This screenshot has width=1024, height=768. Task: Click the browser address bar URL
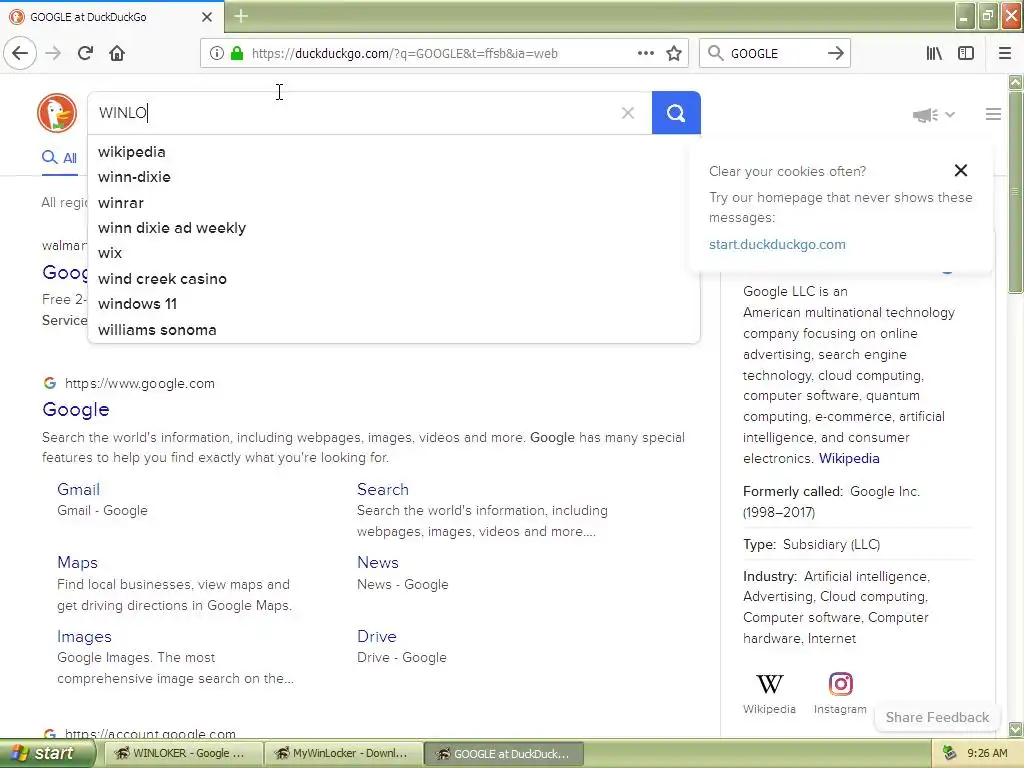pos(404,54)
